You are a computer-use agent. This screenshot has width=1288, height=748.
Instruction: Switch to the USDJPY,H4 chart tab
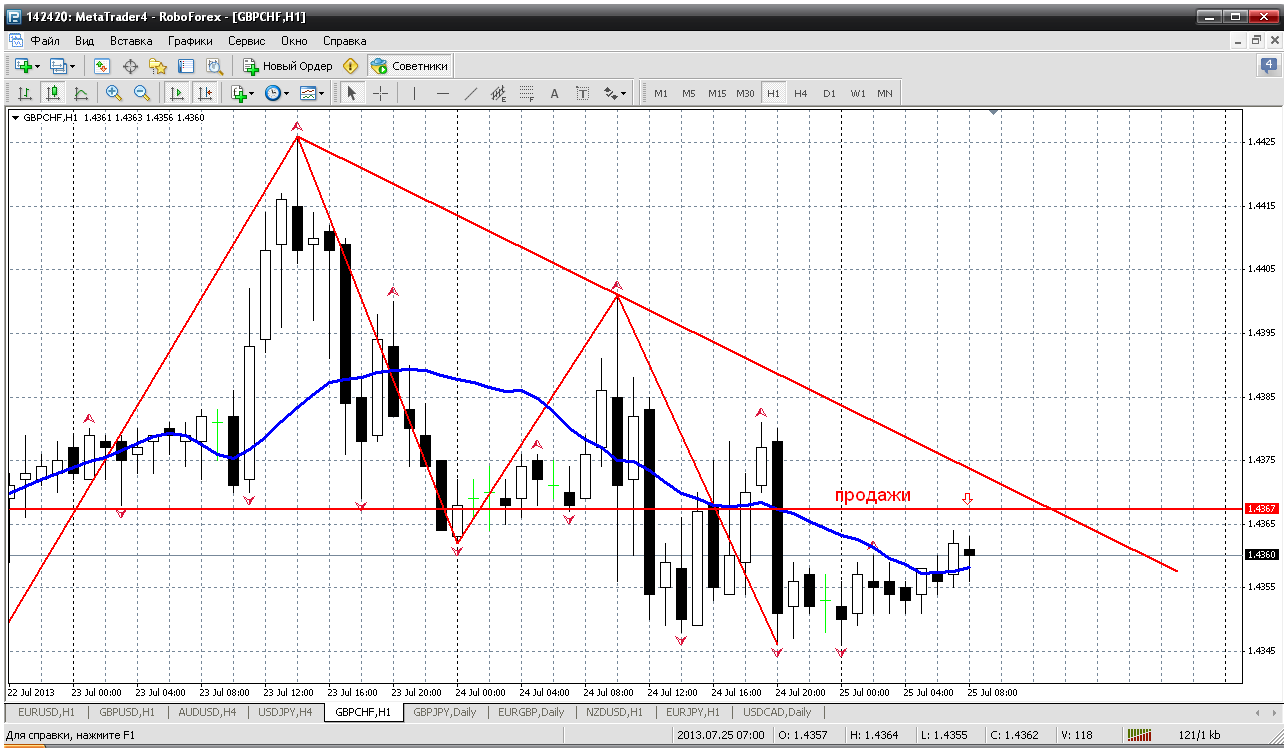pos(285,712)
